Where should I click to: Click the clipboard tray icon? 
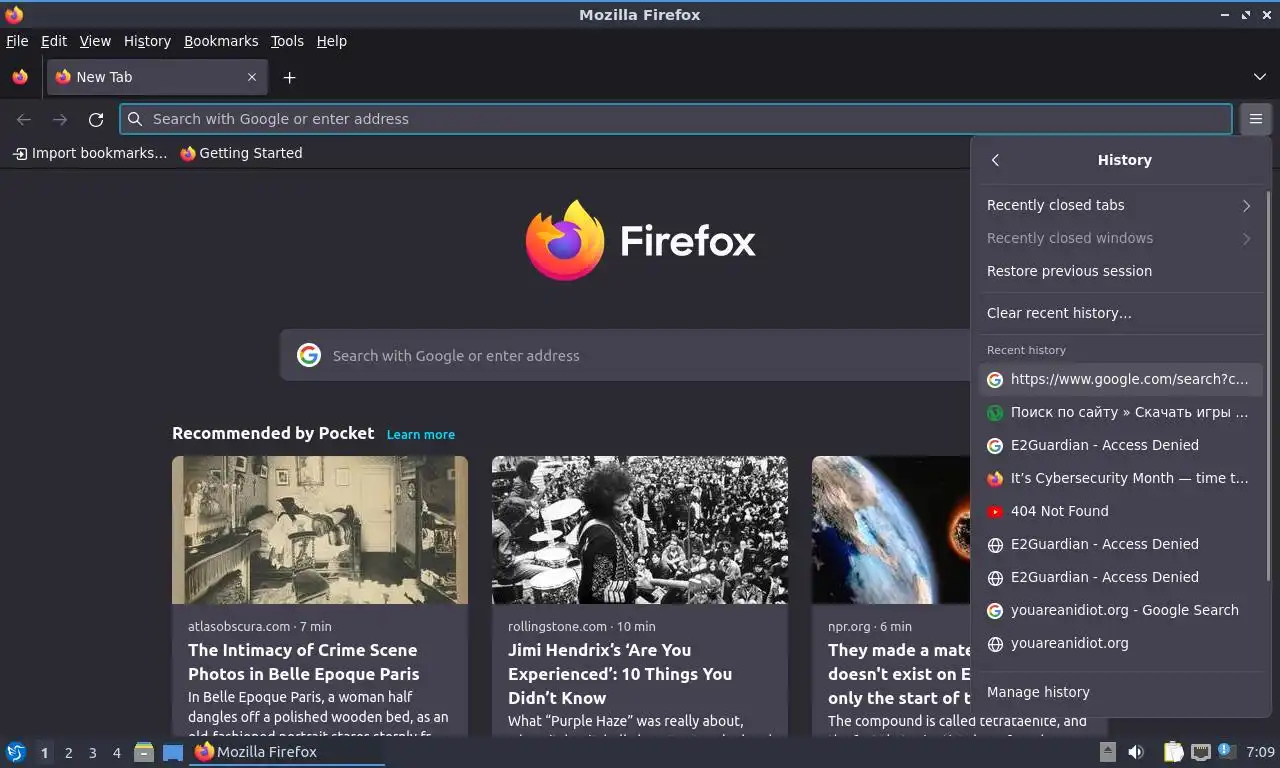1174,752
